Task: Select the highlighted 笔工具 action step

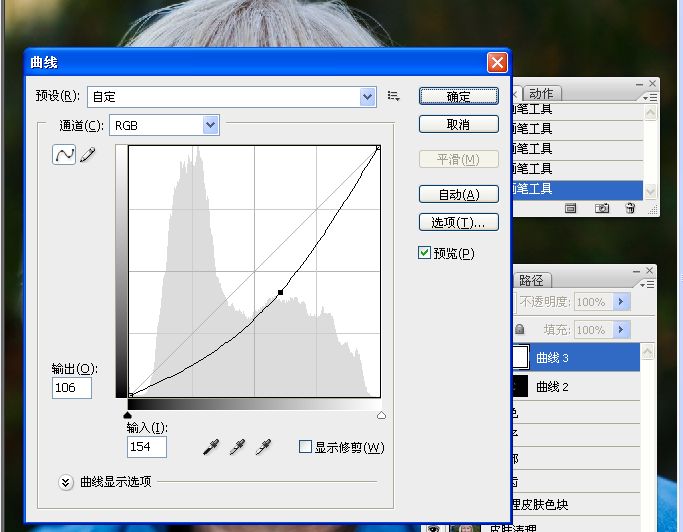Action: [578, 189]
